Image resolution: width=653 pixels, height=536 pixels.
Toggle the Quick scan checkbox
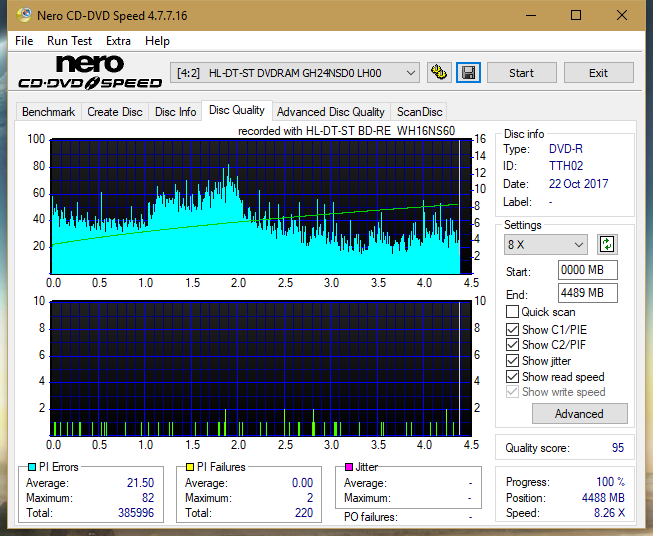coord(512,312)
